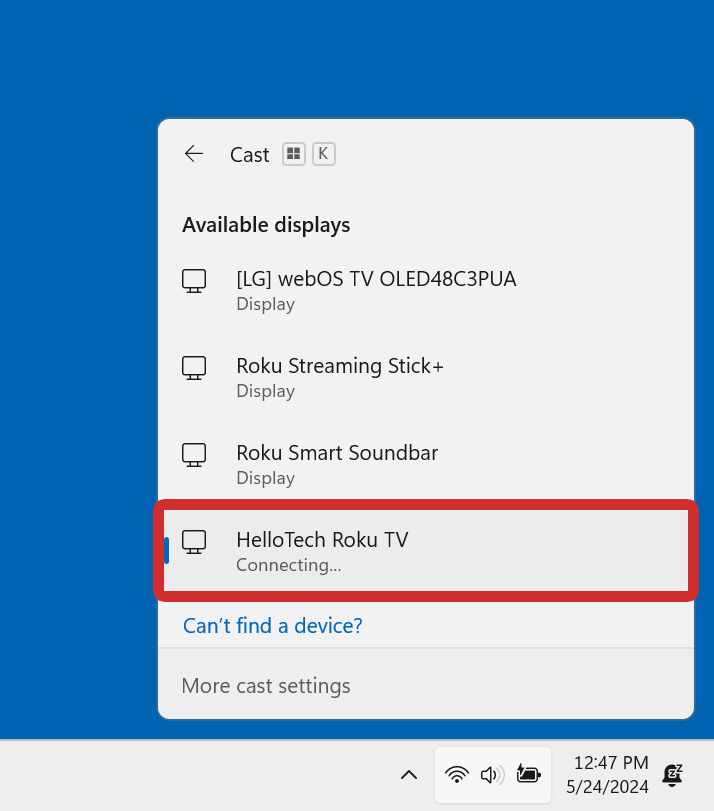Image resolution: width=714 pixels, height=811 pixels.
Task: Click the K key icon in the header
Action: [323, 154]
